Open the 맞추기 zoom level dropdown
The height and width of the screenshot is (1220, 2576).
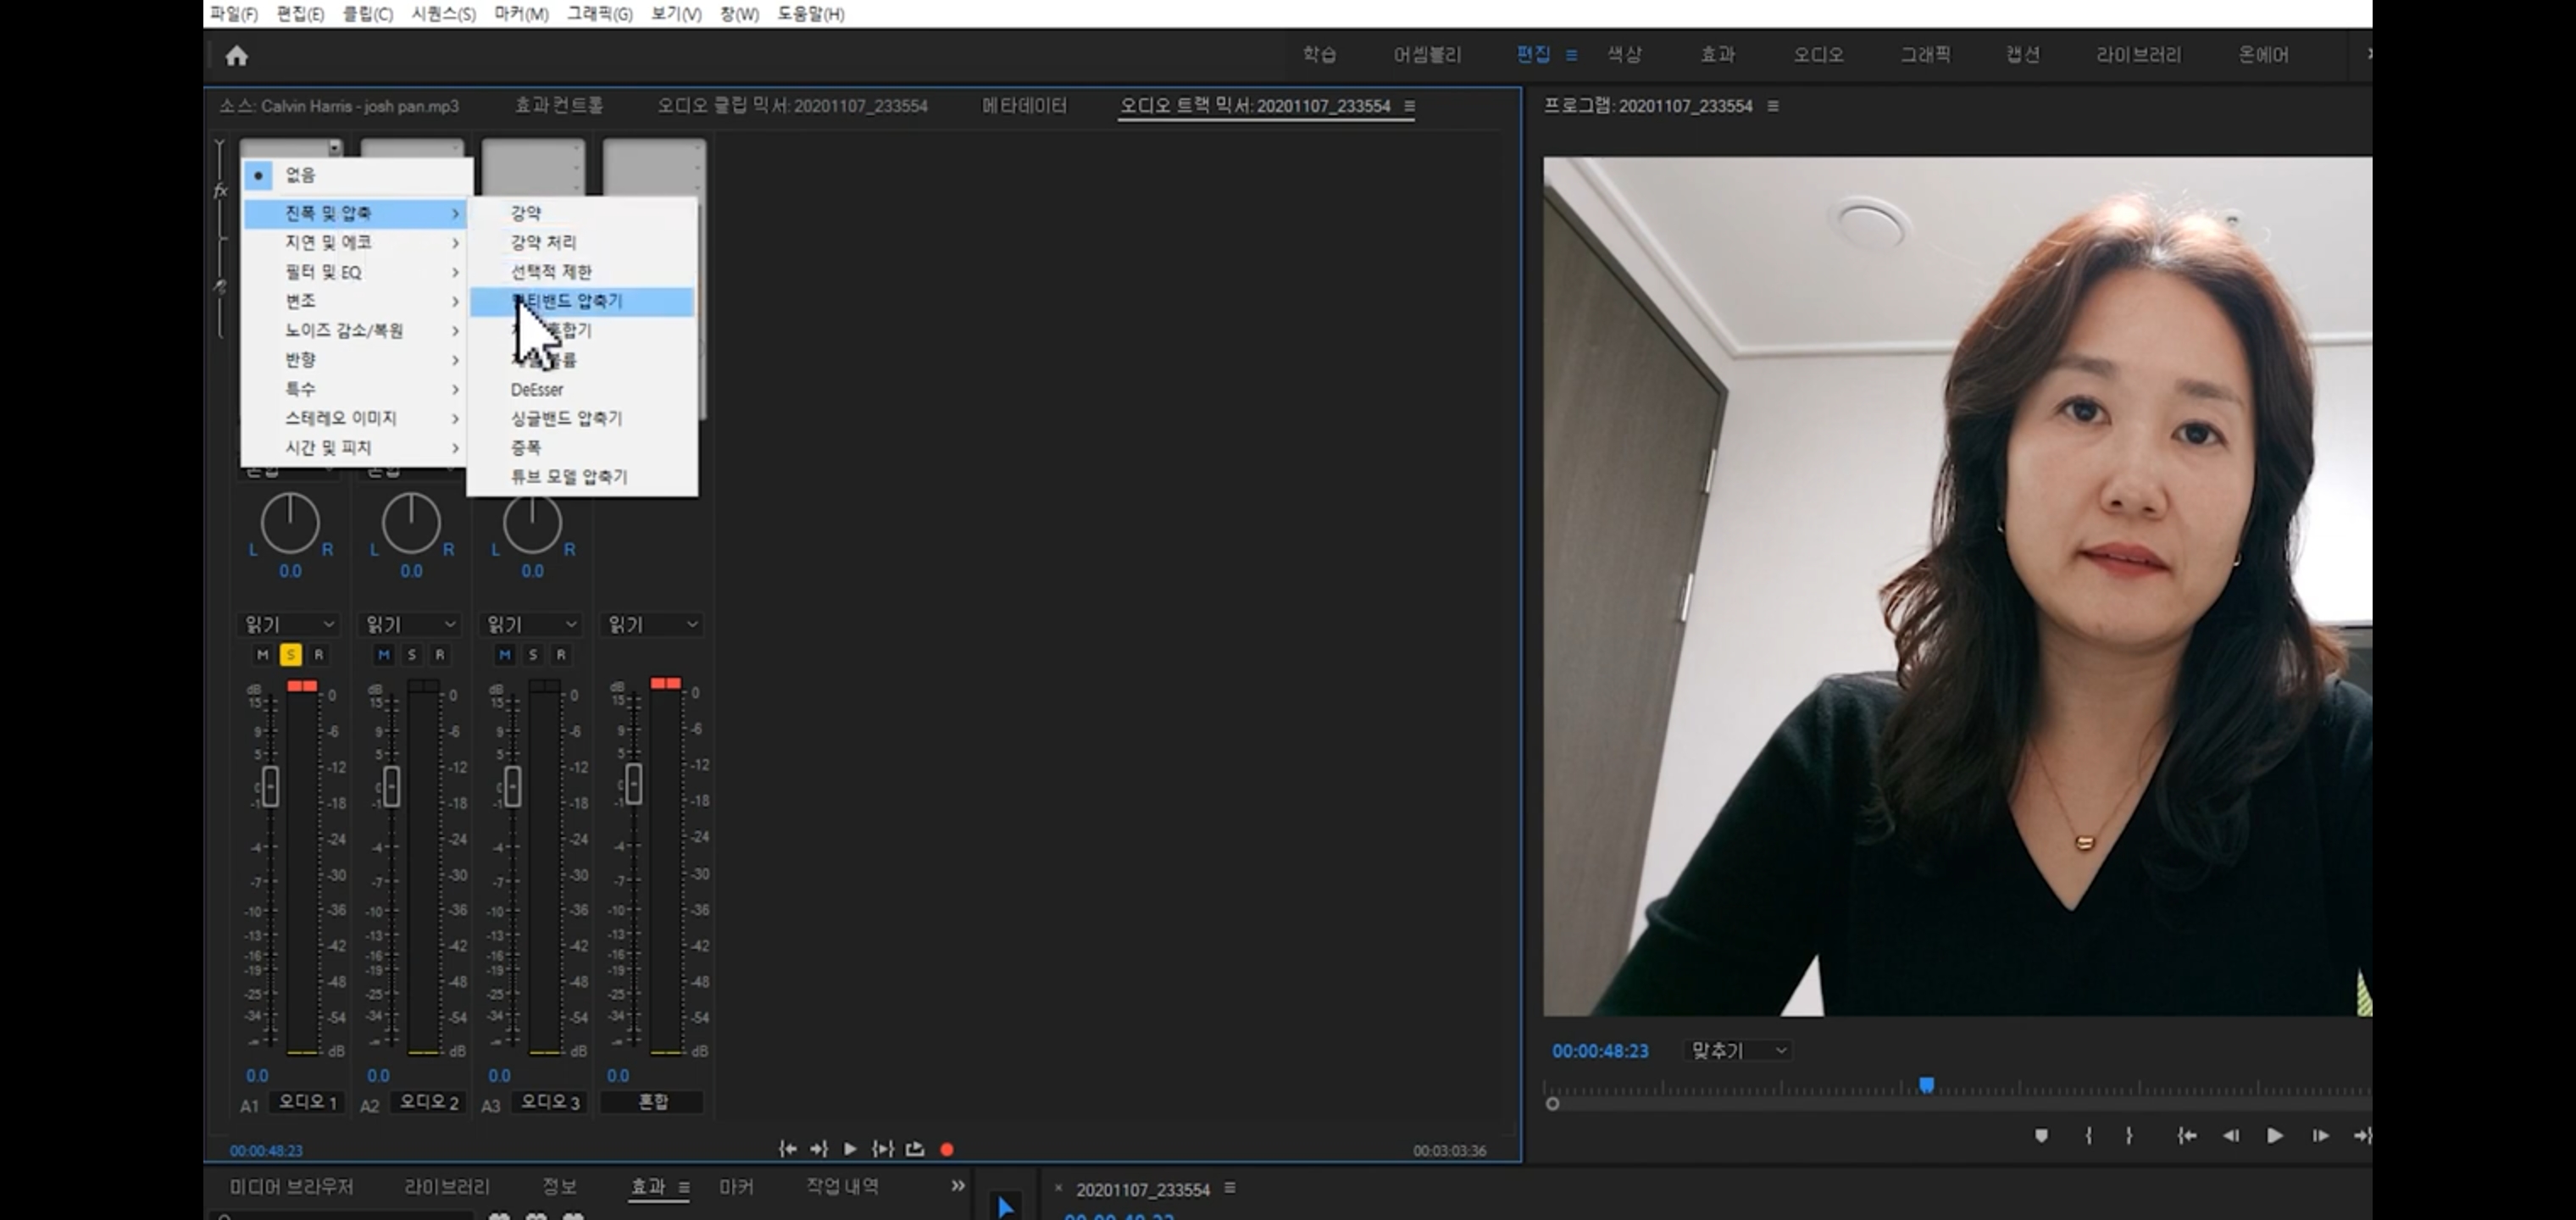pyautogui.click(x=1737, y=1050)
